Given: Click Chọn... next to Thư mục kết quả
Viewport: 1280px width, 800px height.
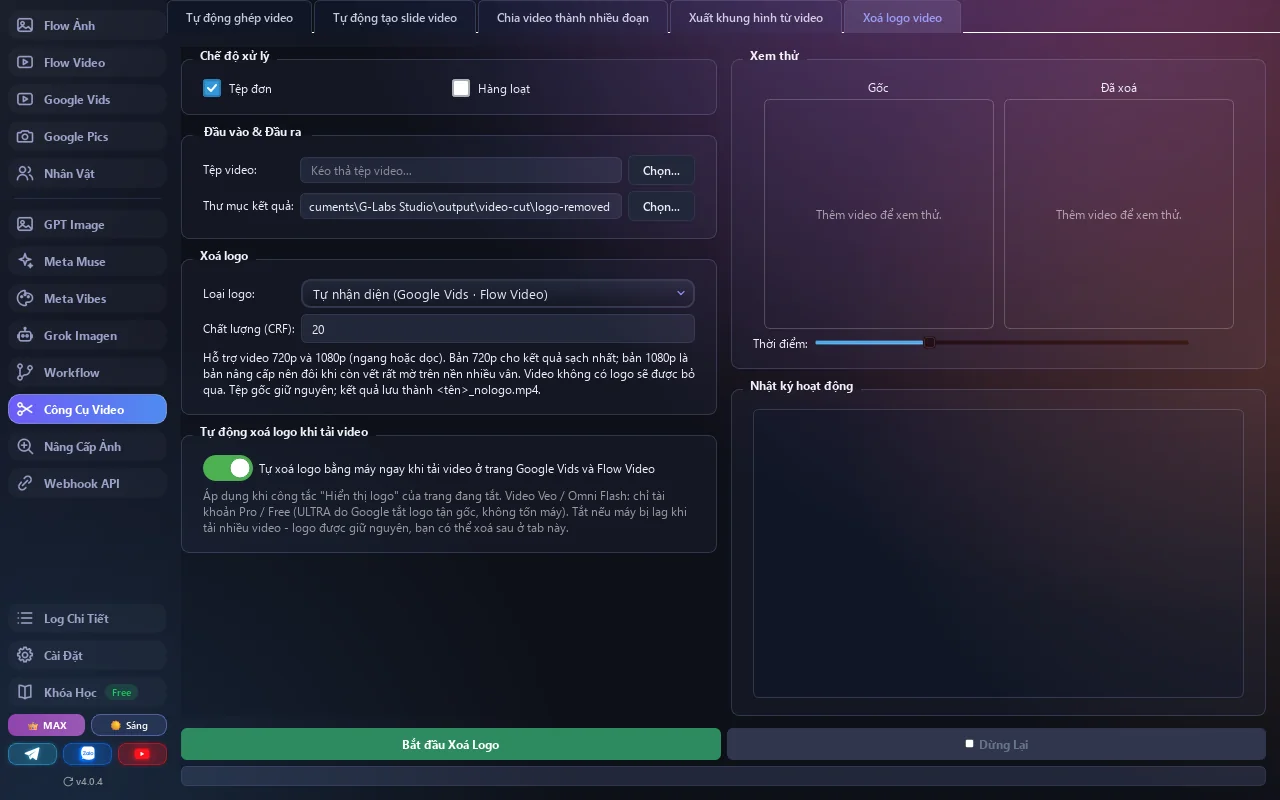Looking at the screenshot, I should pos(661,207).
